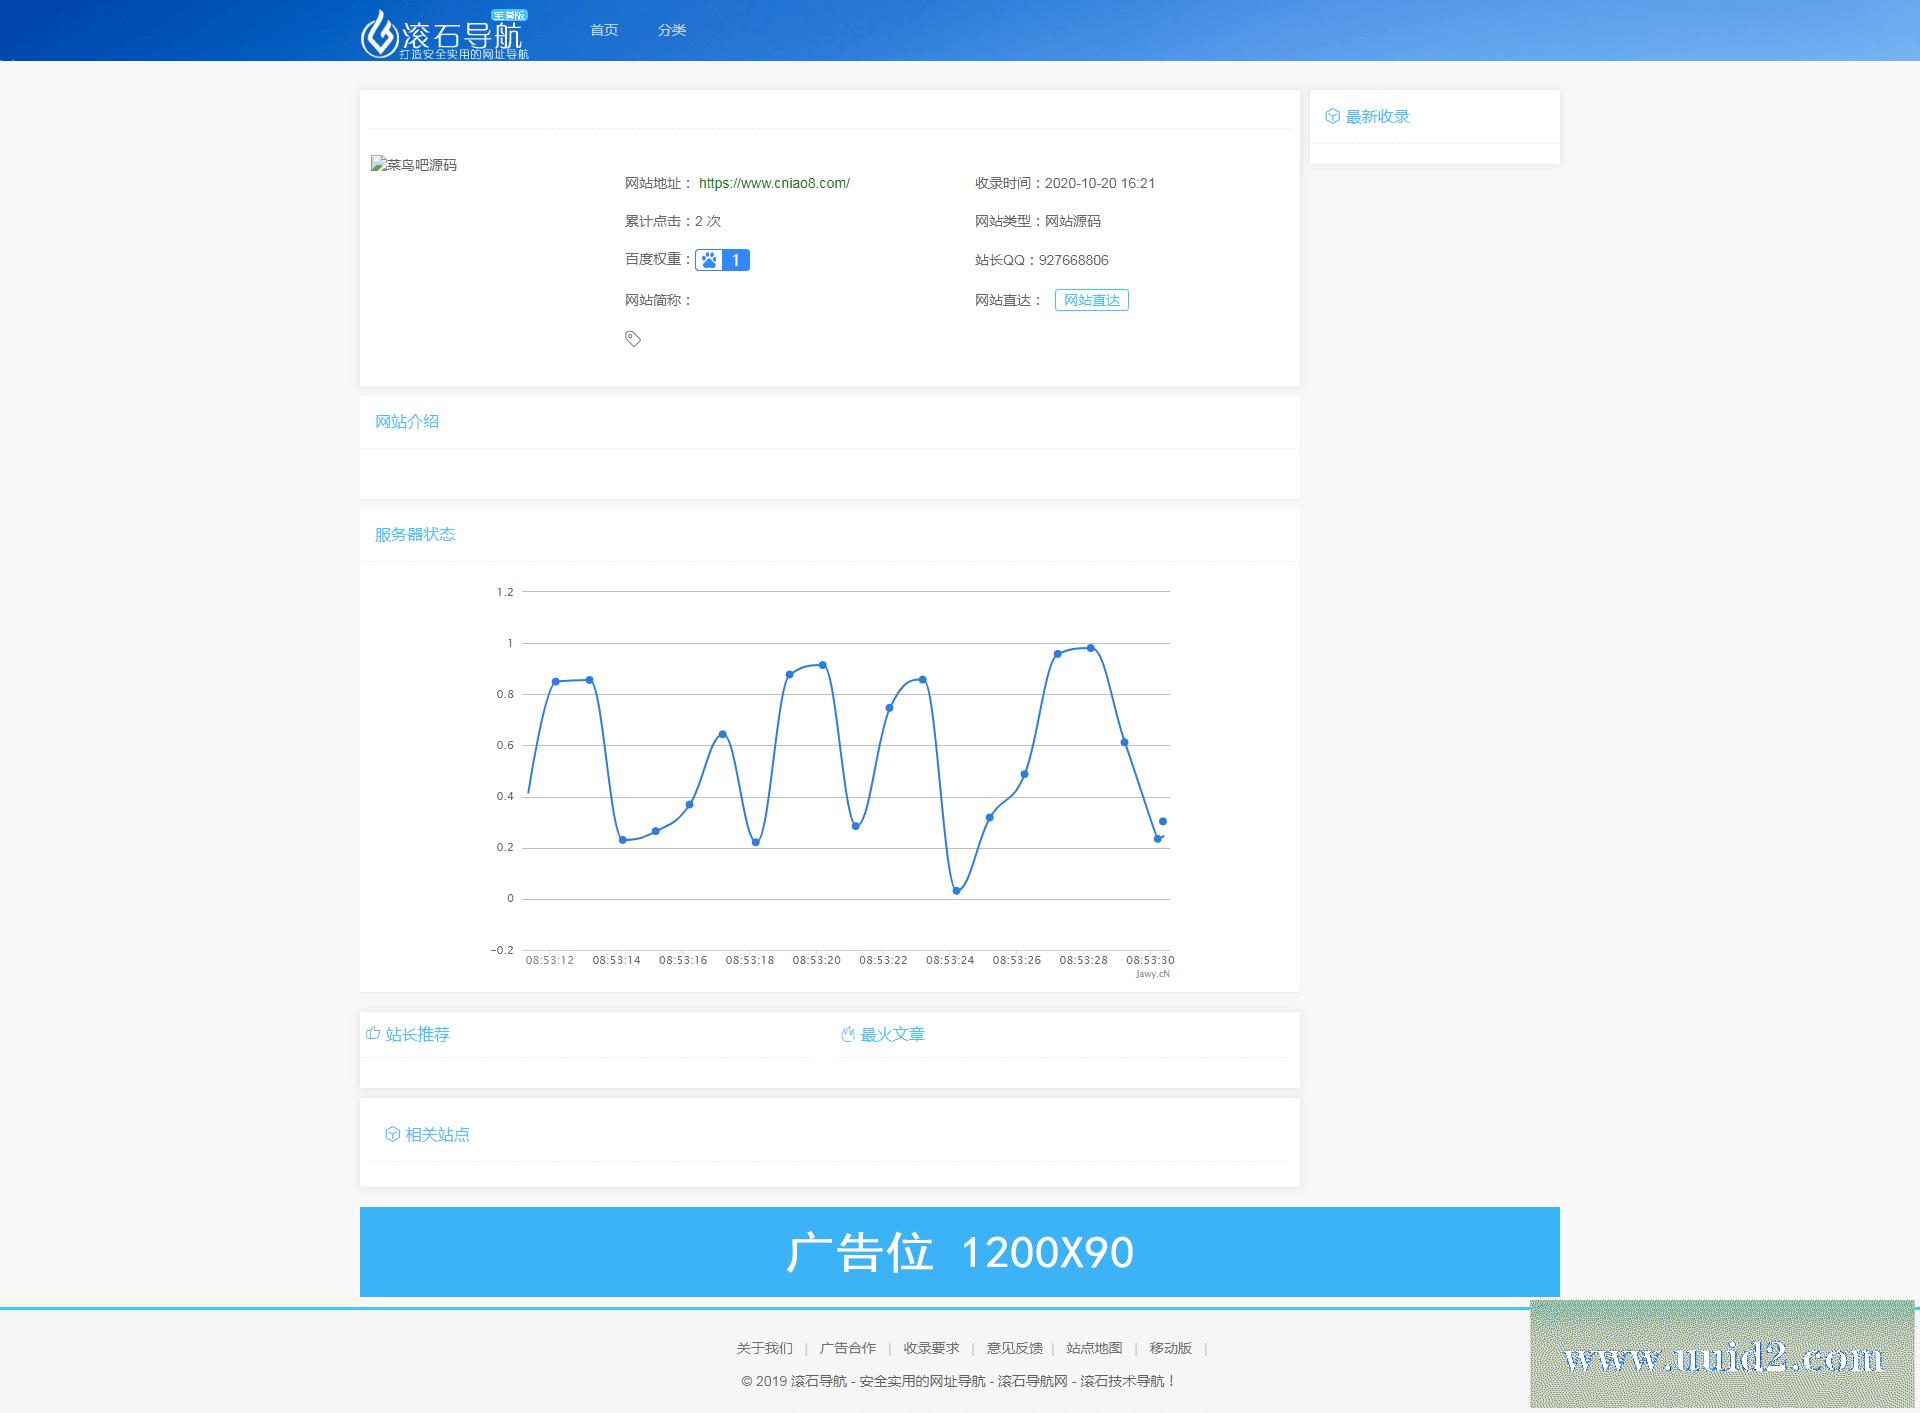
Task: Click the tag icon below 网站简称
Action: [632, 339]
